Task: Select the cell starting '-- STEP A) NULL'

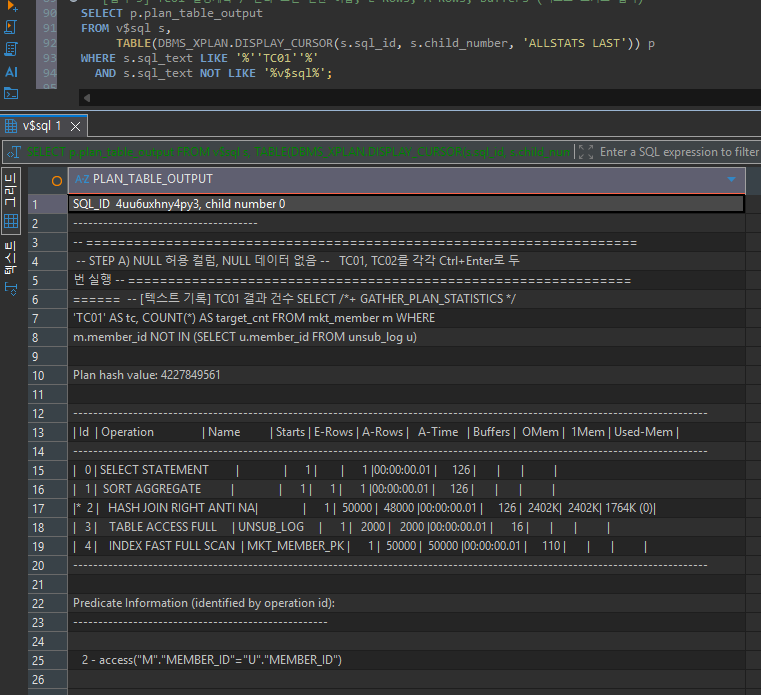Action: point(407,261)
